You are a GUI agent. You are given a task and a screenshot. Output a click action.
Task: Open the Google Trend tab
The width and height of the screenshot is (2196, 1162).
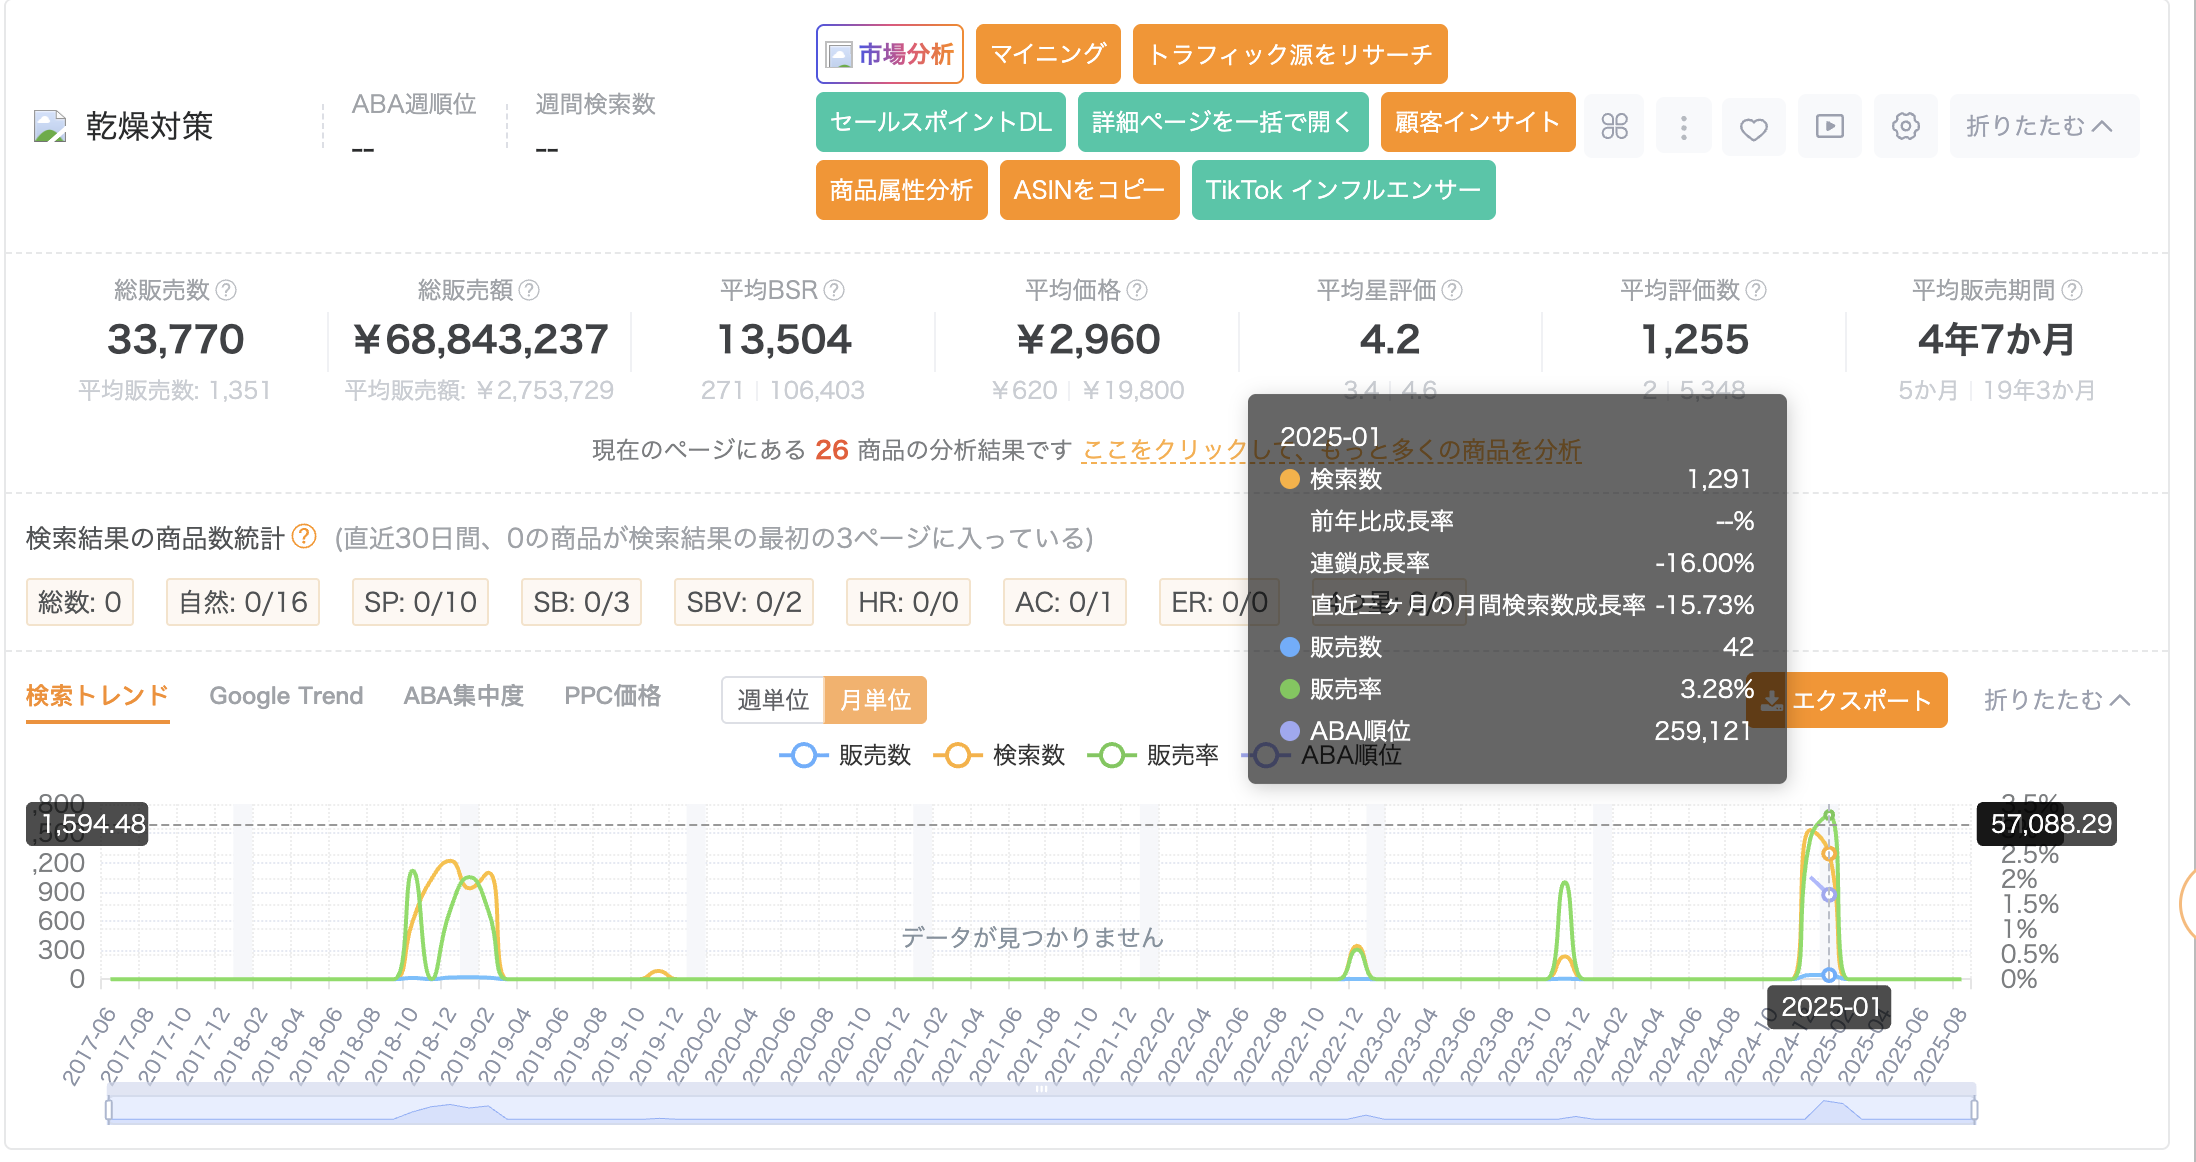(x=286, y=696)
